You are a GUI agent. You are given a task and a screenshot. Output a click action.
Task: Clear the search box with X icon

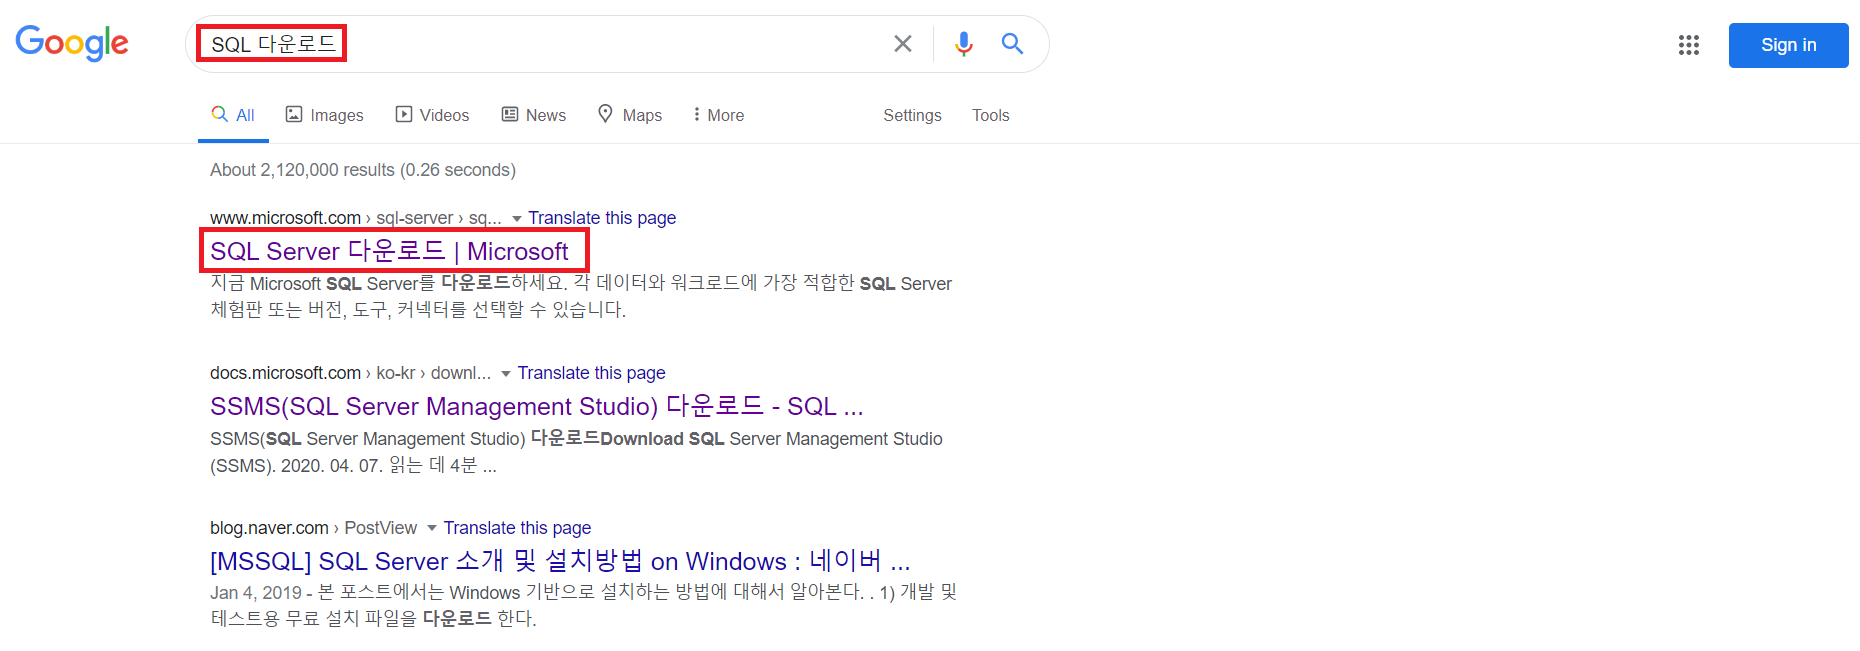(902, 44)
